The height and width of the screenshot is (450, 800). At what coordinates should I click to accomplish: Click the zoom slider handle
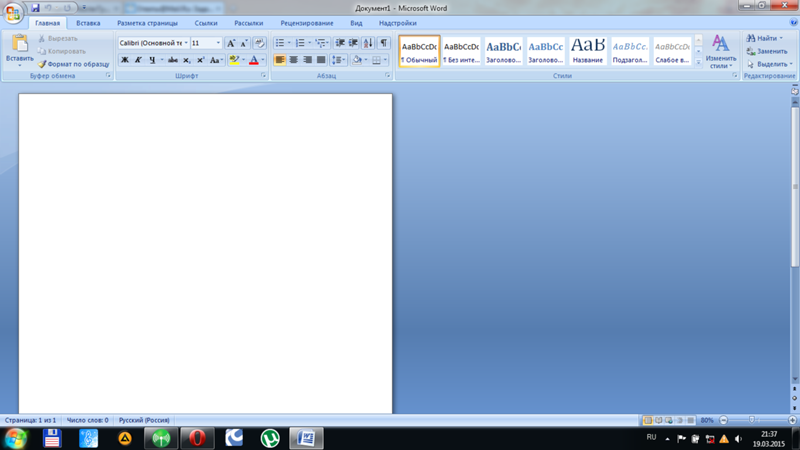pyautogui.click(x=752, y=420)
